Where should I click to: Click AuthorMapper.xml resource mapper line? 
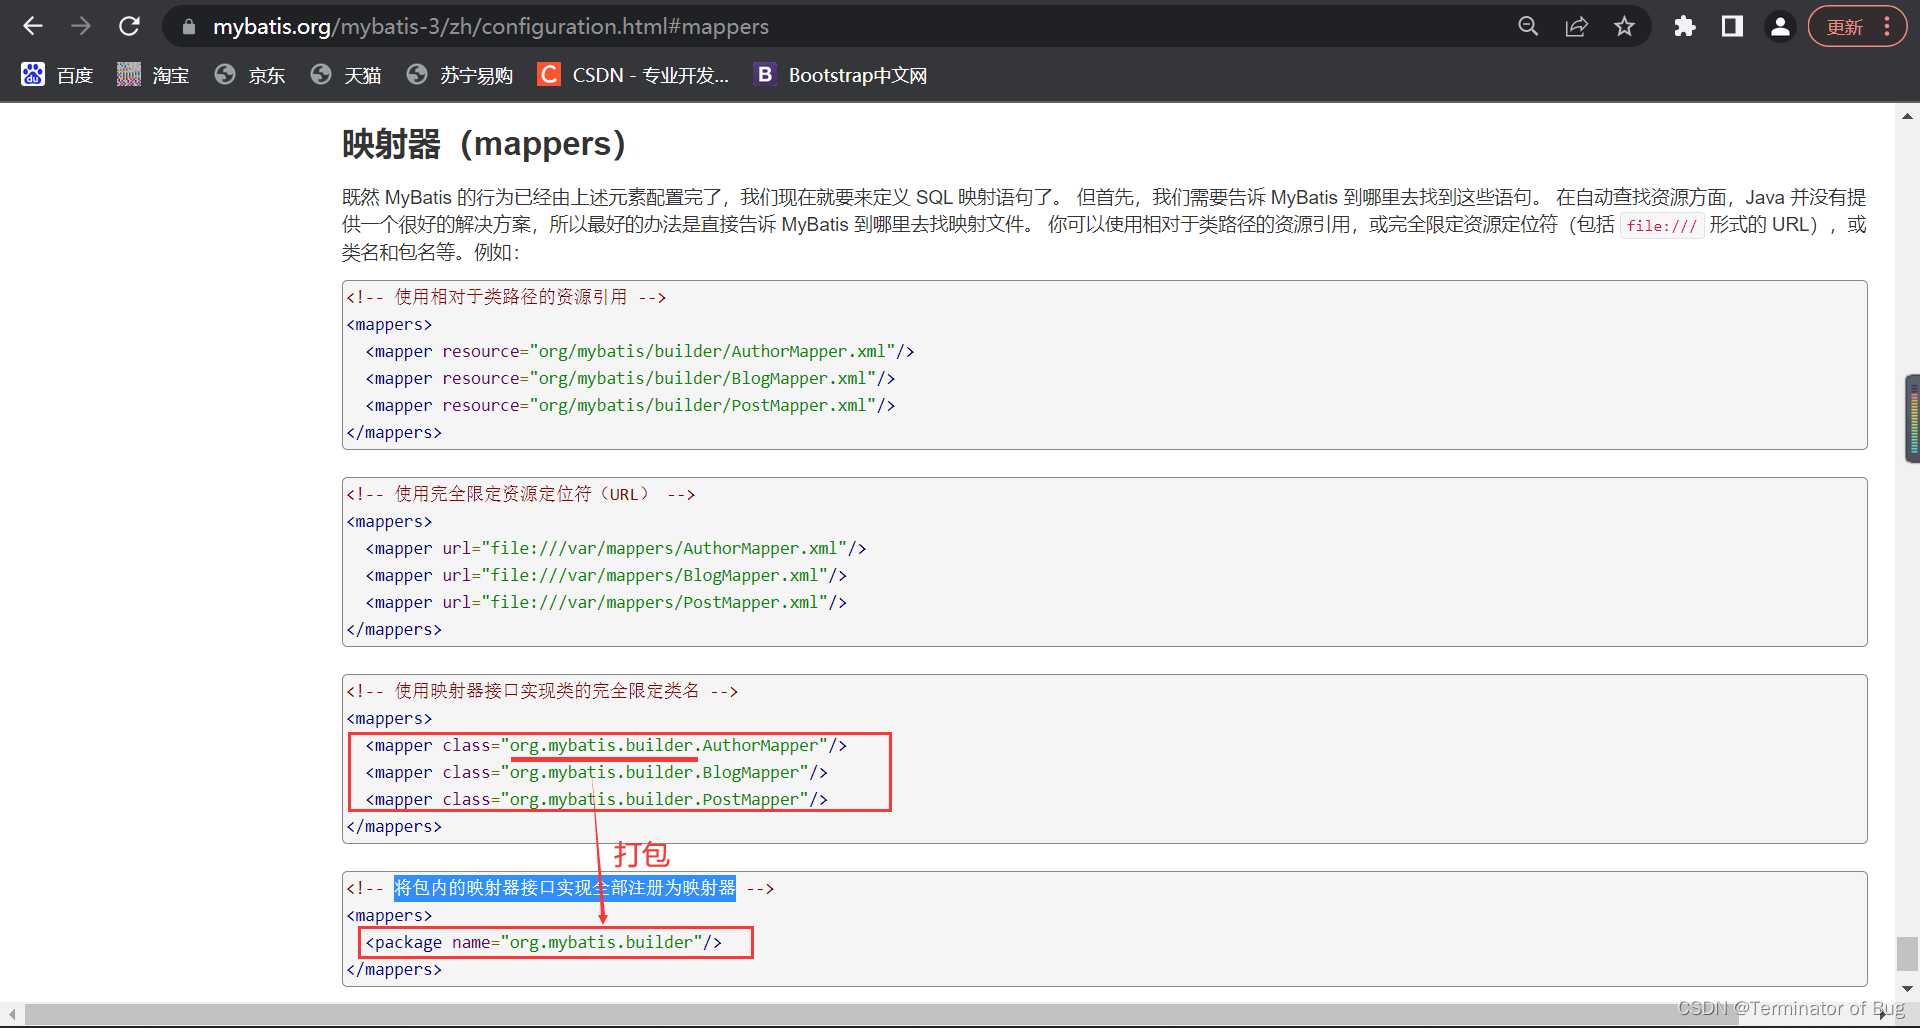(x=640, y=351)
